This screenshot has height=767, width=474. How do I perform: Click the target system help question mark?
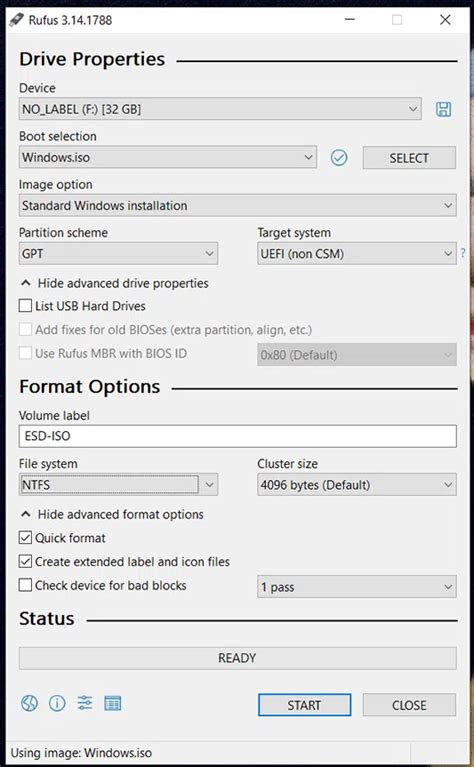pyautogui.click(x=463, y=253)
